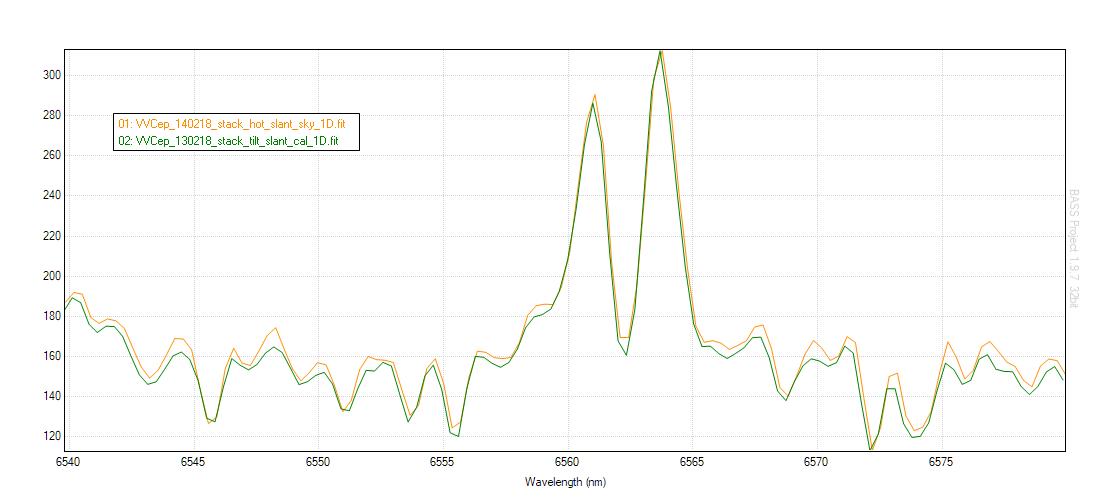Click the 260 y-axis tick label
The image size is (1100, 500).
tap(51, 155)
